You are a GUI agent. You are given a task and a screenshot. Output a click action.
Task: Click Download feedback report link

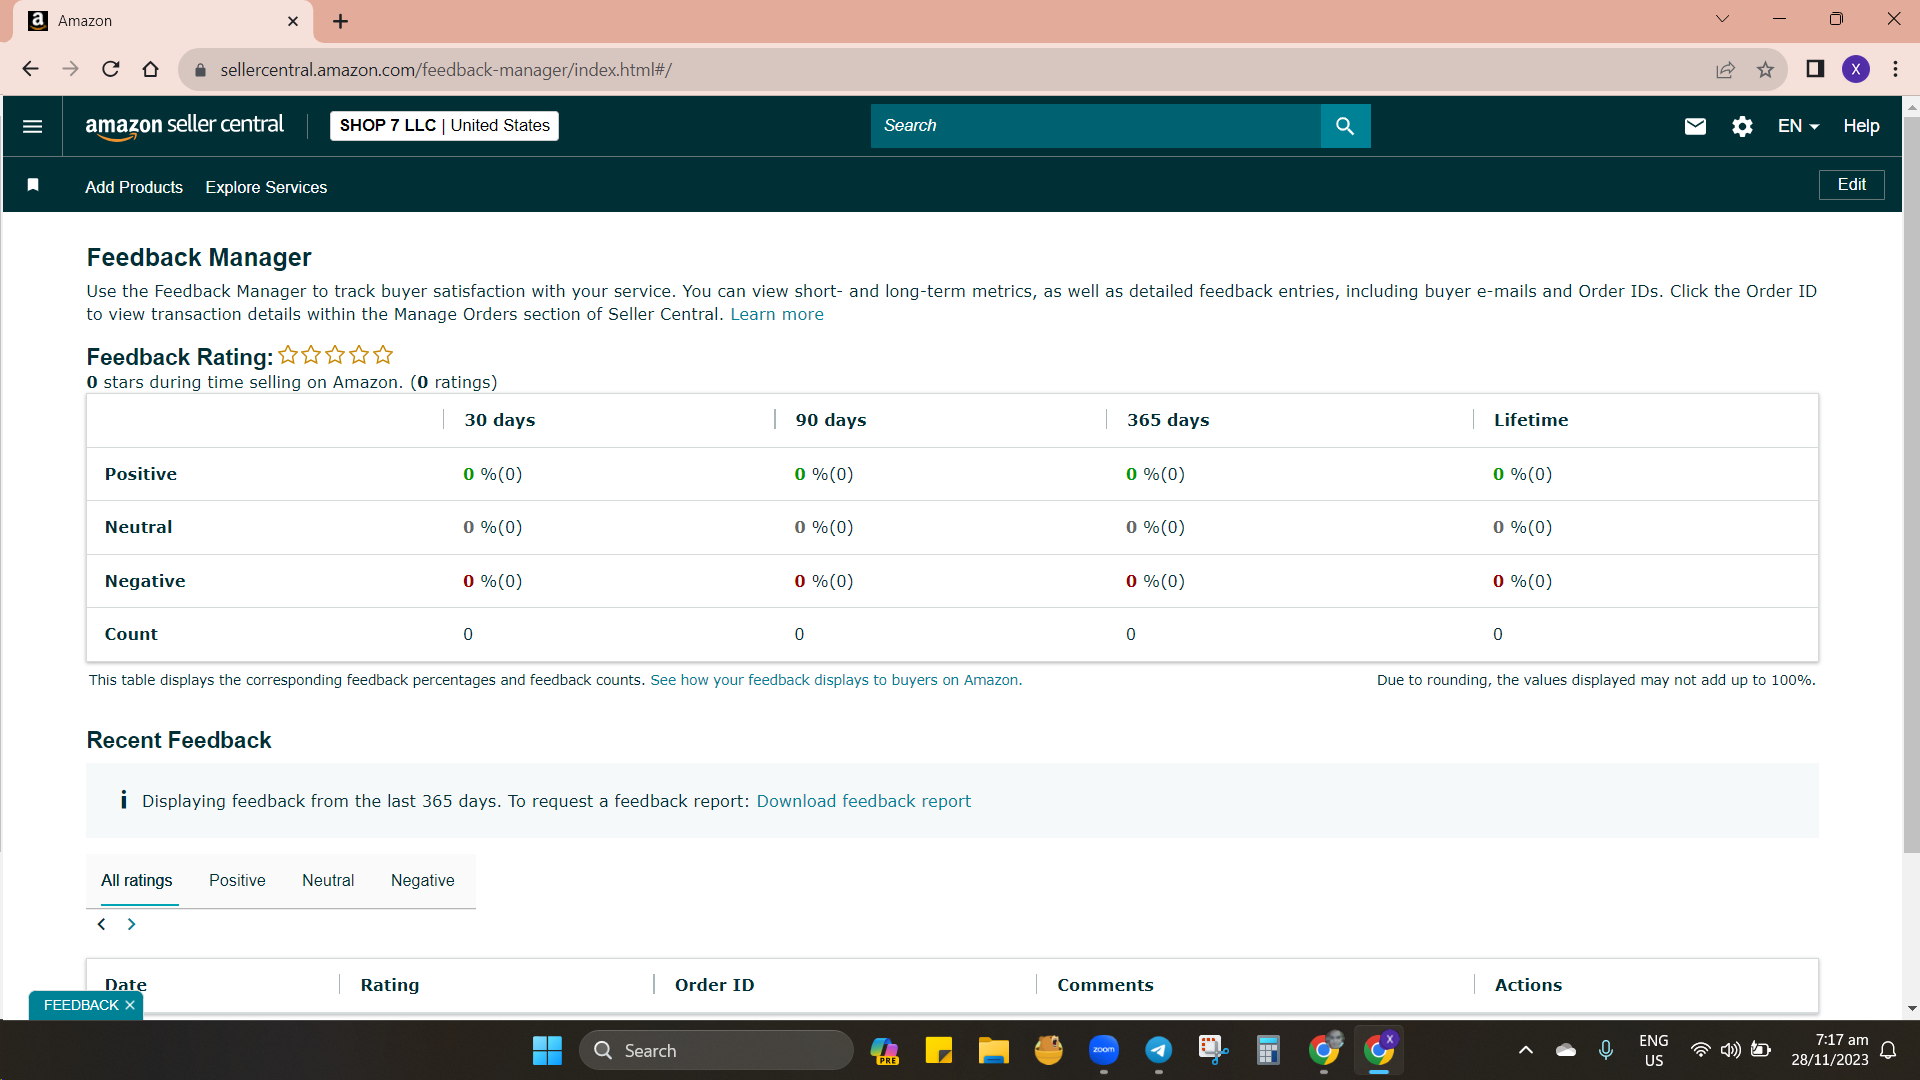tap(863, 801)
